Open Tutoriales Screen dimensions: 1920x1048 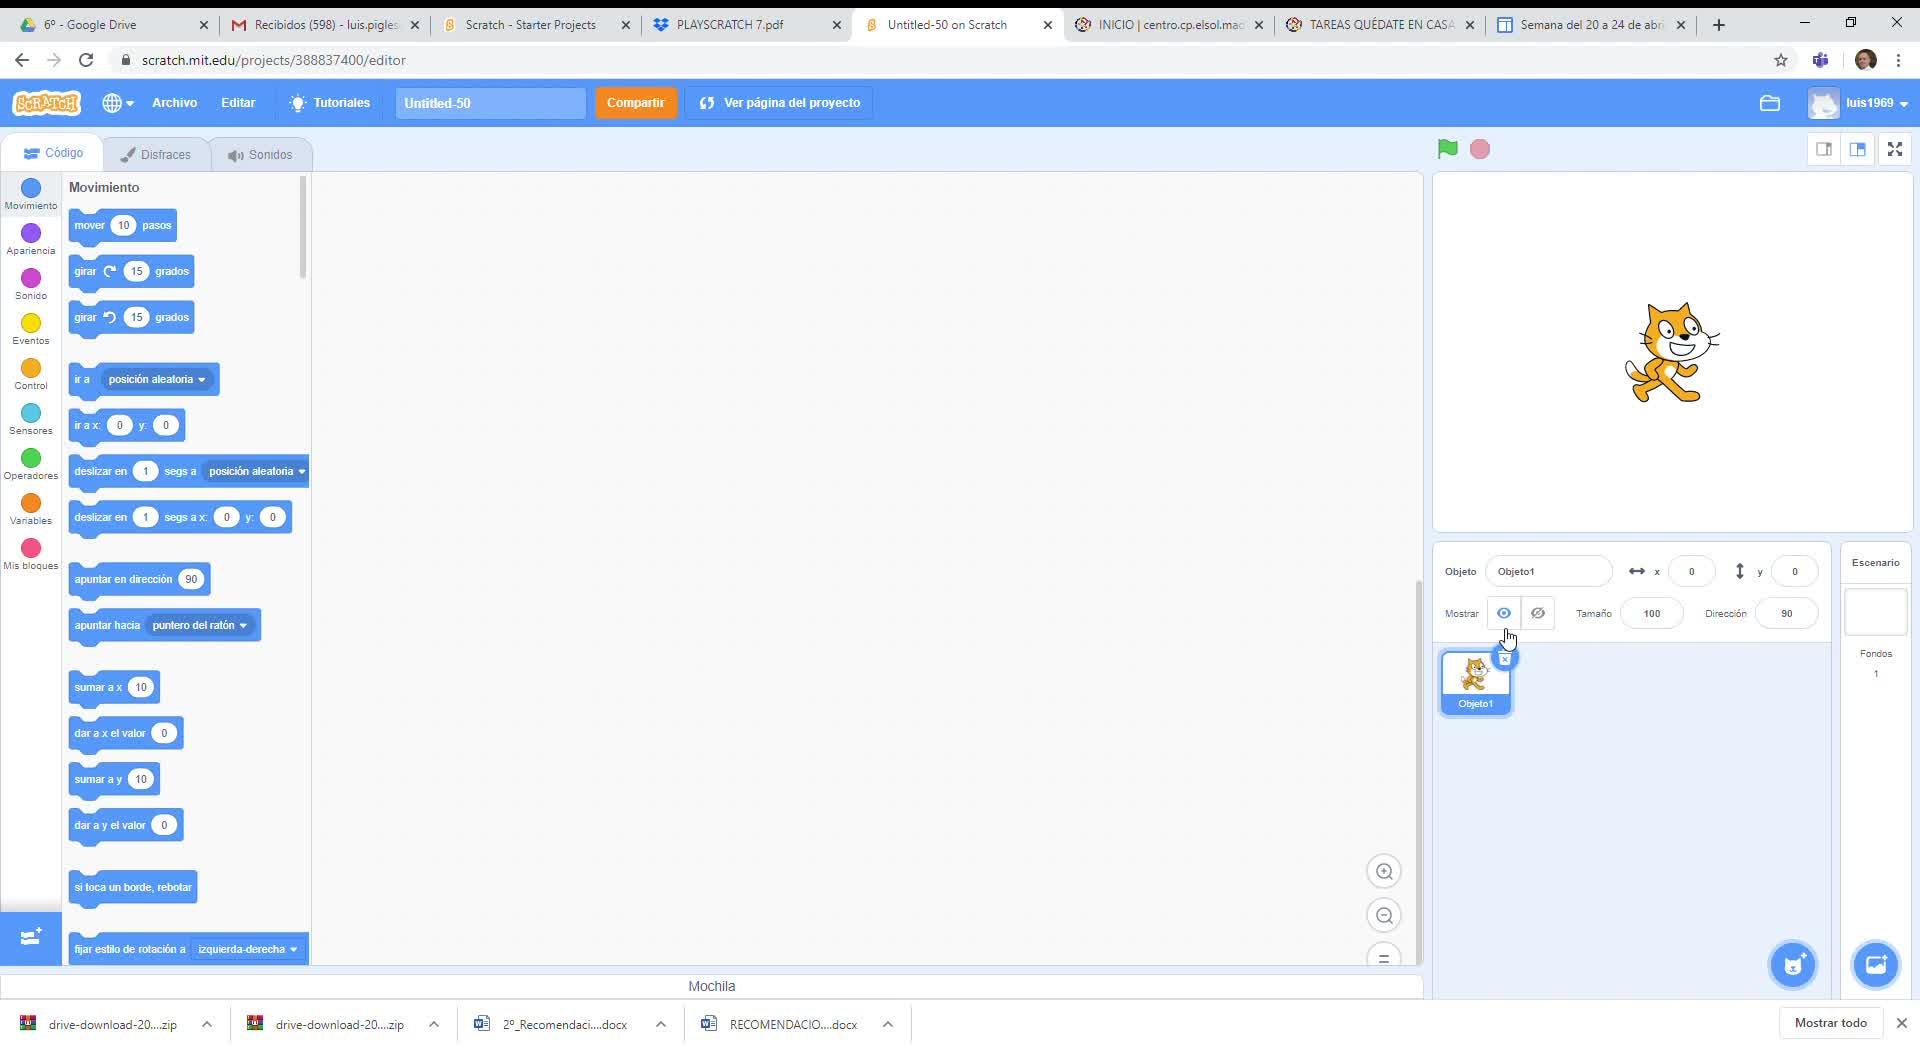[x=329, y=103]
